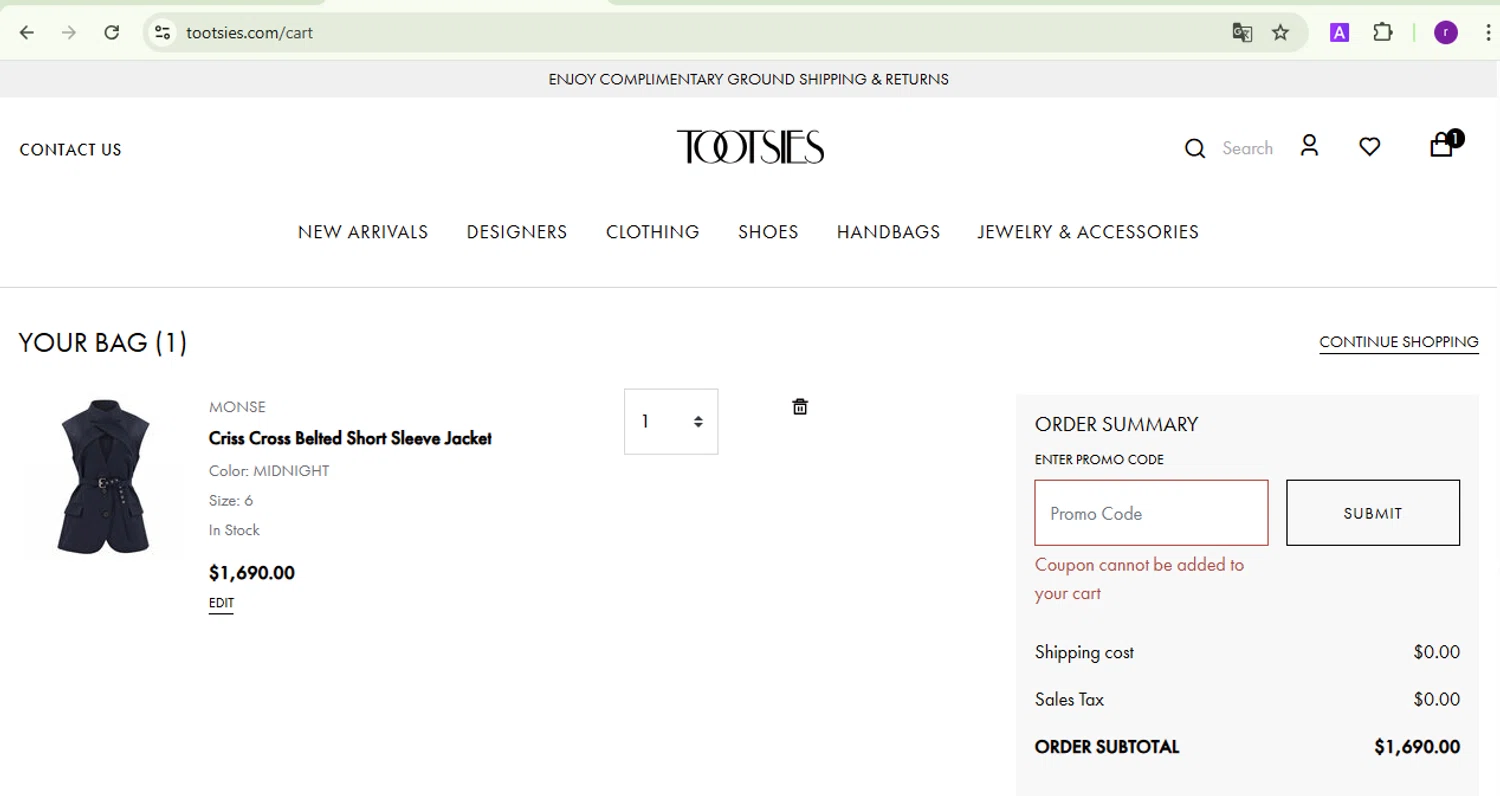Remove jacket with trash icon

coord(800,406)
